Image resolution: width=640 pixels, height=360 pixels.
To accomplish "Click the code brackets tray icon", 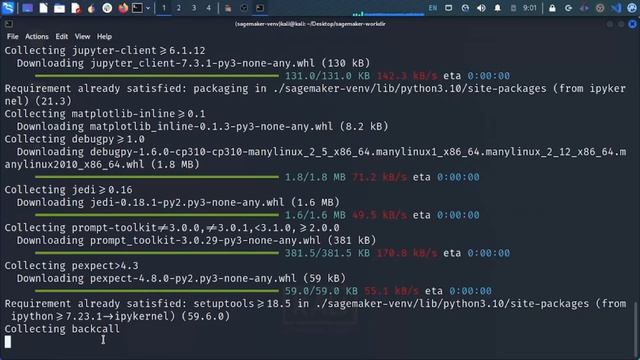I will (x=584, y=8).
